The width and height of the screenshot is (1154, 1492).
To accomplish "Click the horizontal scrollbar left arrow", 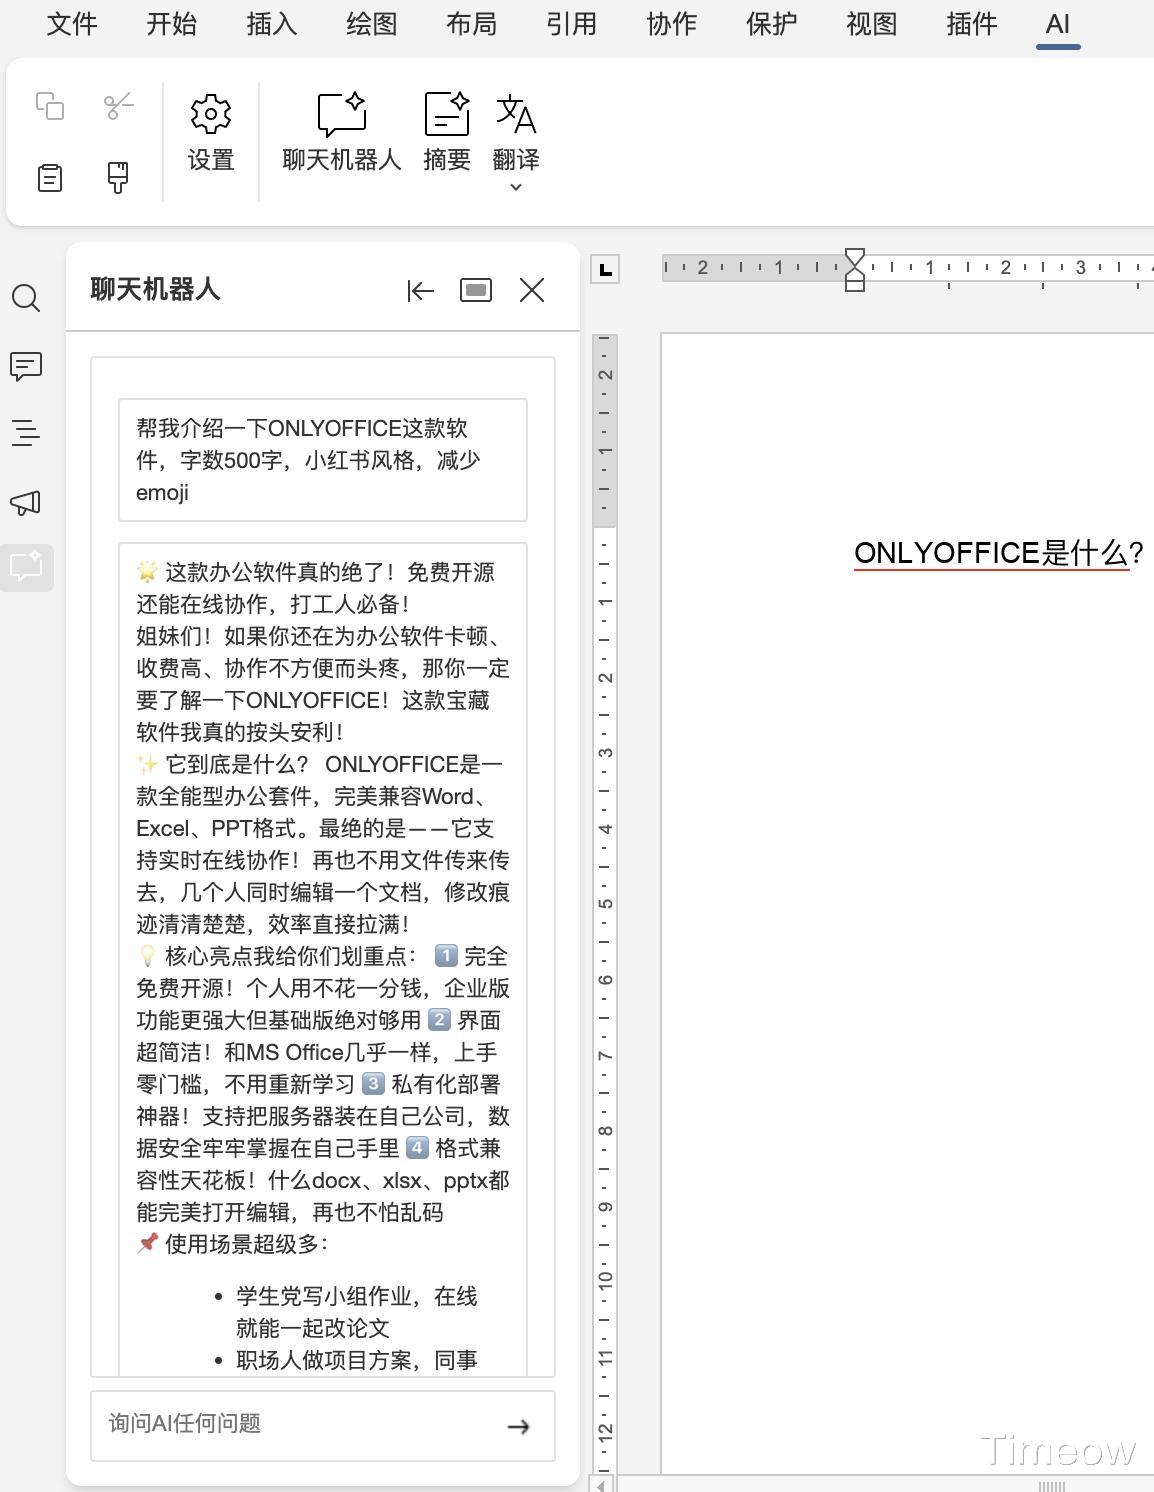I will tap(600, 1485).
